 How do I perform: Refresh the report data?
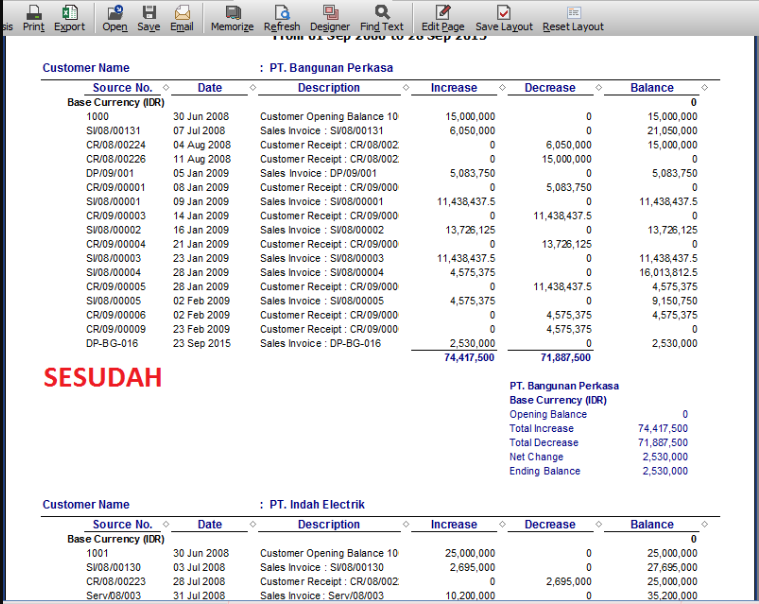[x=282, y=18]
